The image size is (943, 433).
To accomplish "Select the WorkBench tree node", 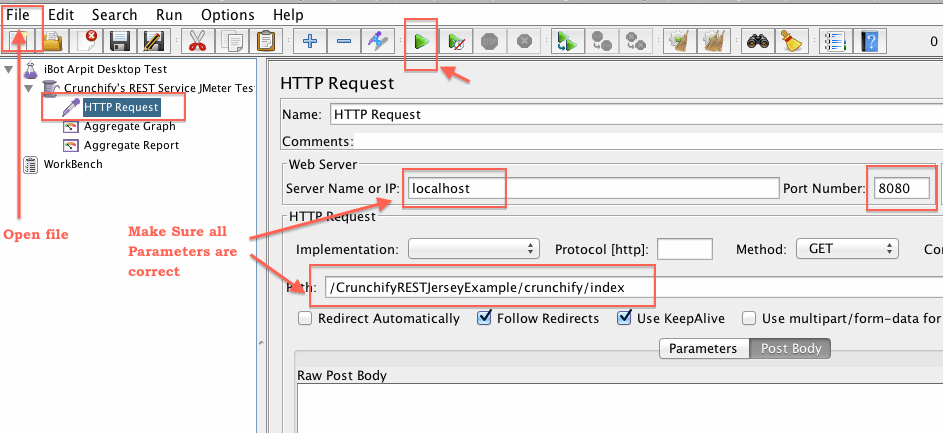I will 72,164.
